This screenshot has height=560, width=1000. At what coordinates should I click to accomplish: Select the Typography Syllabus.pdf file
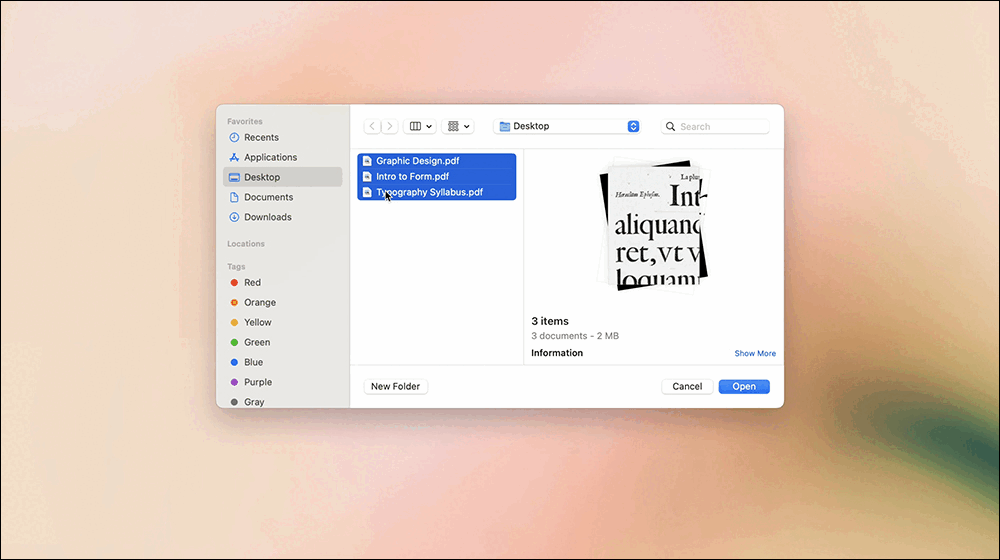(x=429, y=192)
